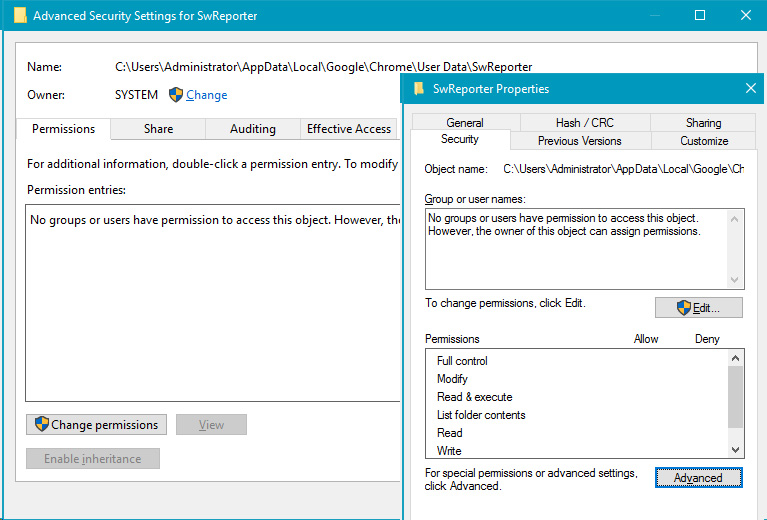767x520 pixels.
Task: Open the Hash / CRC tab
Action: (x=585, y=122)
